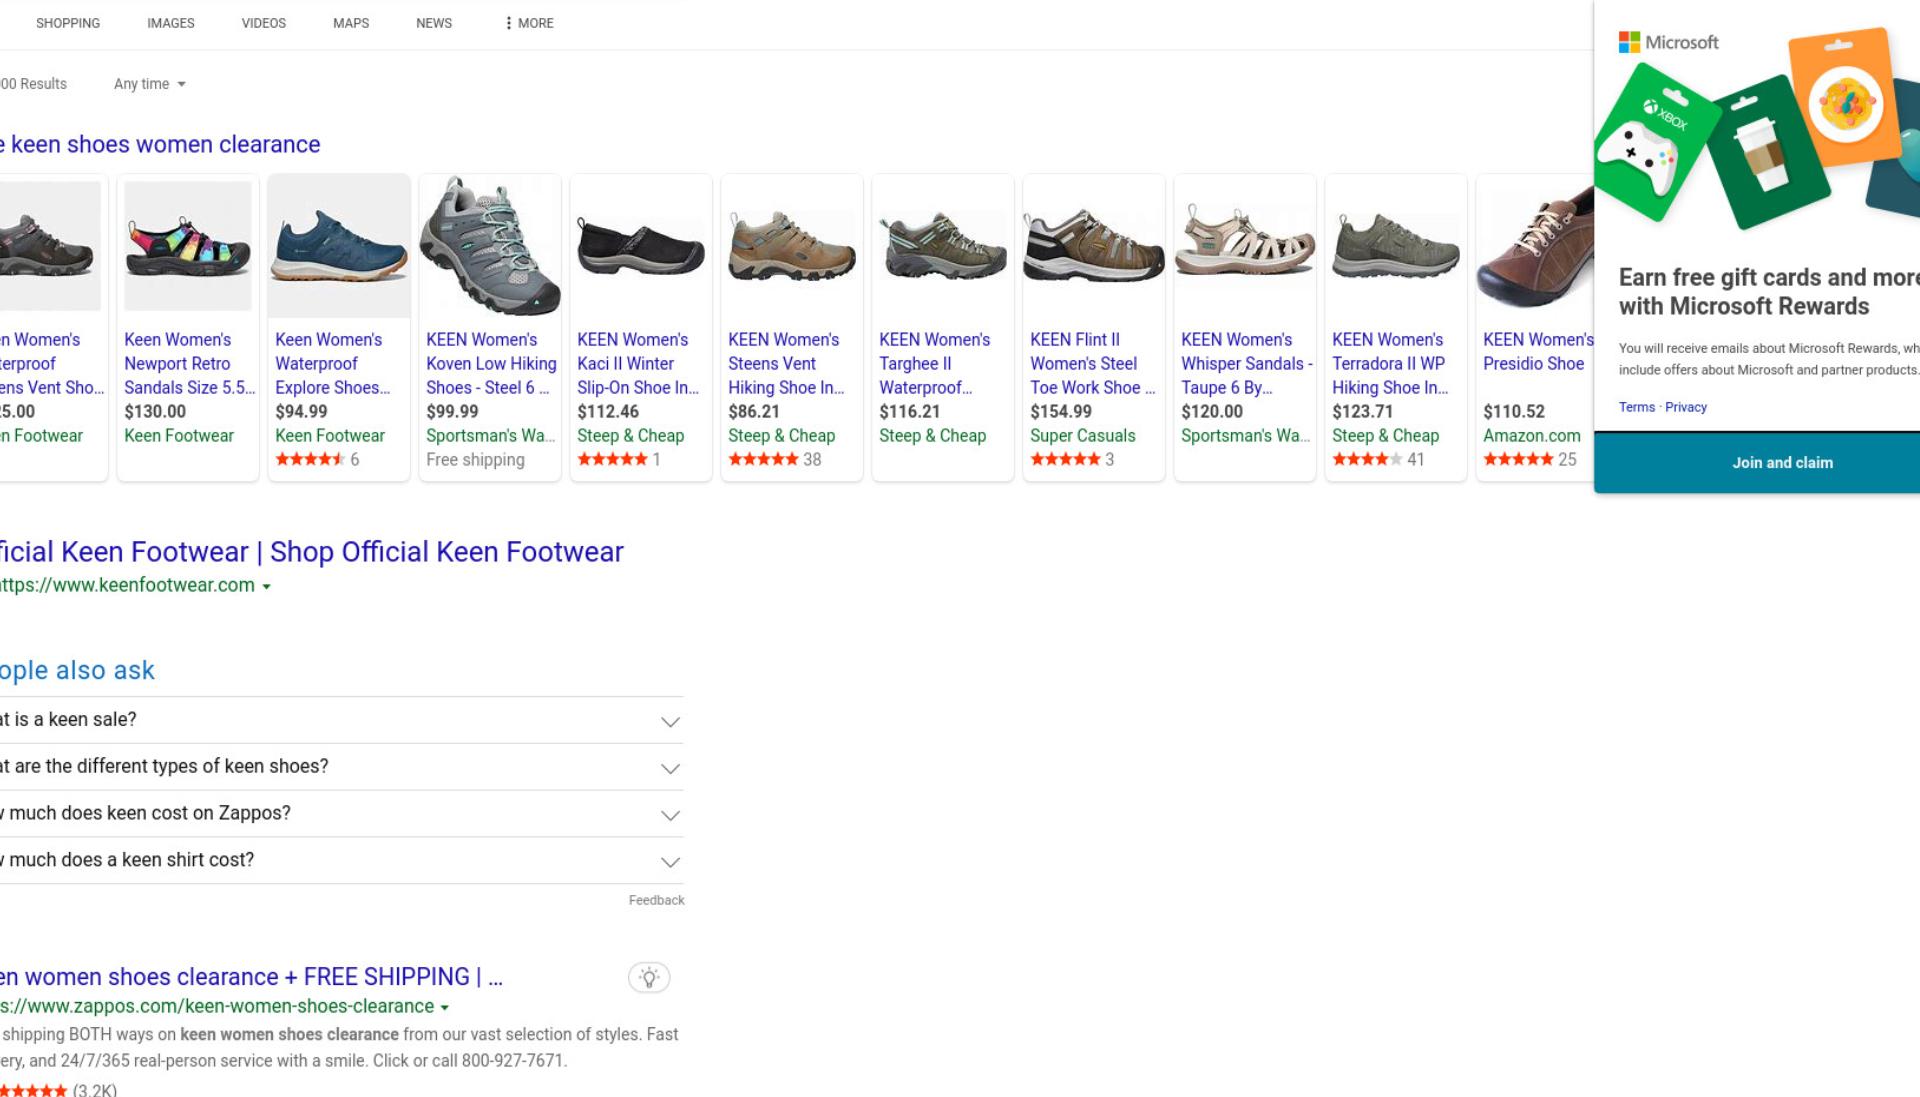Switch to the IMAGES tab

tap(171, 23)
